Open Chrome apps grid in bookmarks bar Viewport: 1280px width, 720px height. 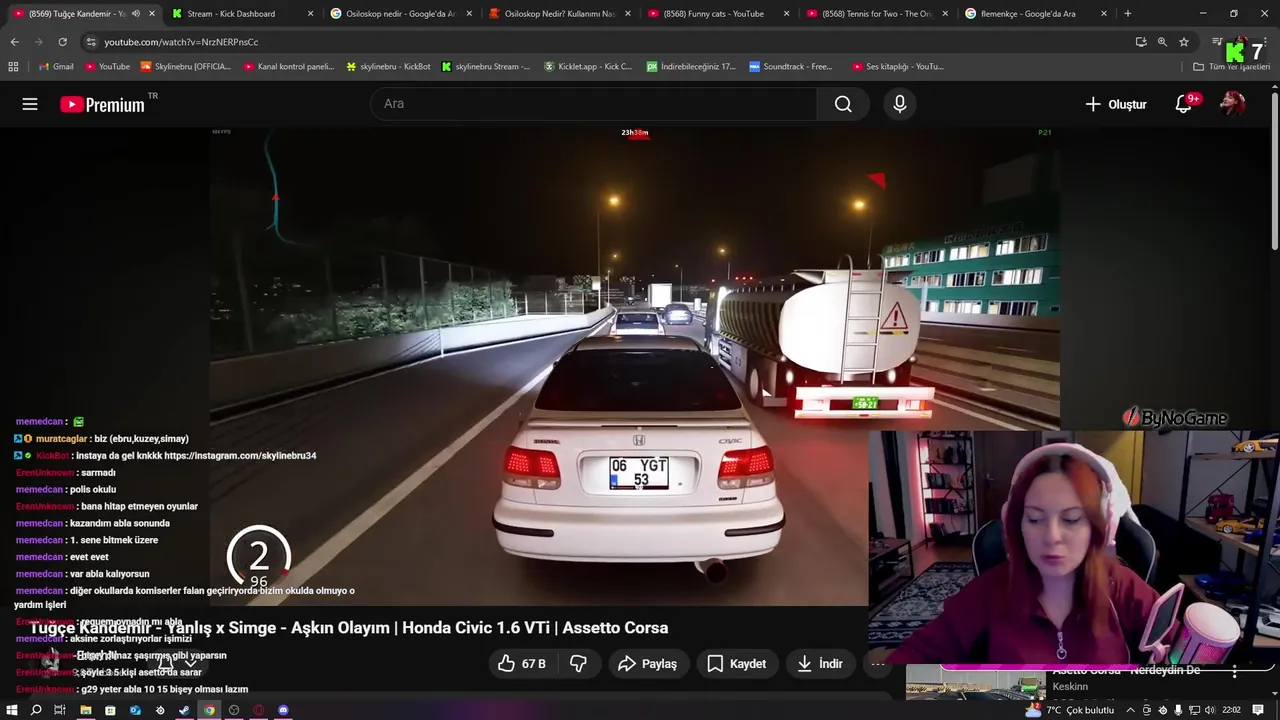13,66
